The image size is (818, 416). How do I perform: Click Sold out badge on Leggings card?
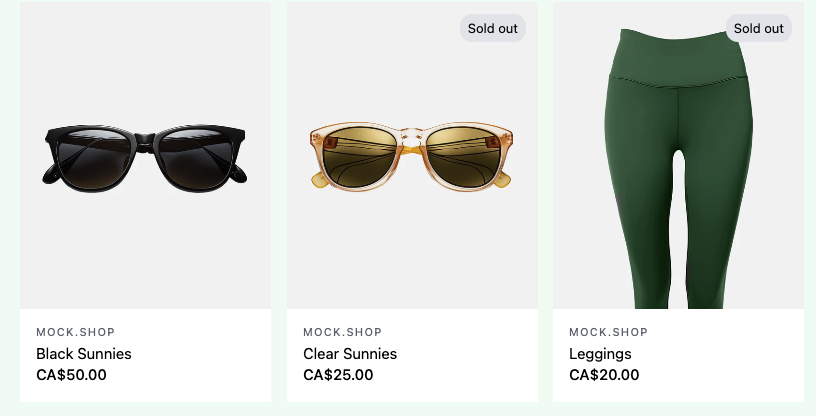[x=758, y=28]
